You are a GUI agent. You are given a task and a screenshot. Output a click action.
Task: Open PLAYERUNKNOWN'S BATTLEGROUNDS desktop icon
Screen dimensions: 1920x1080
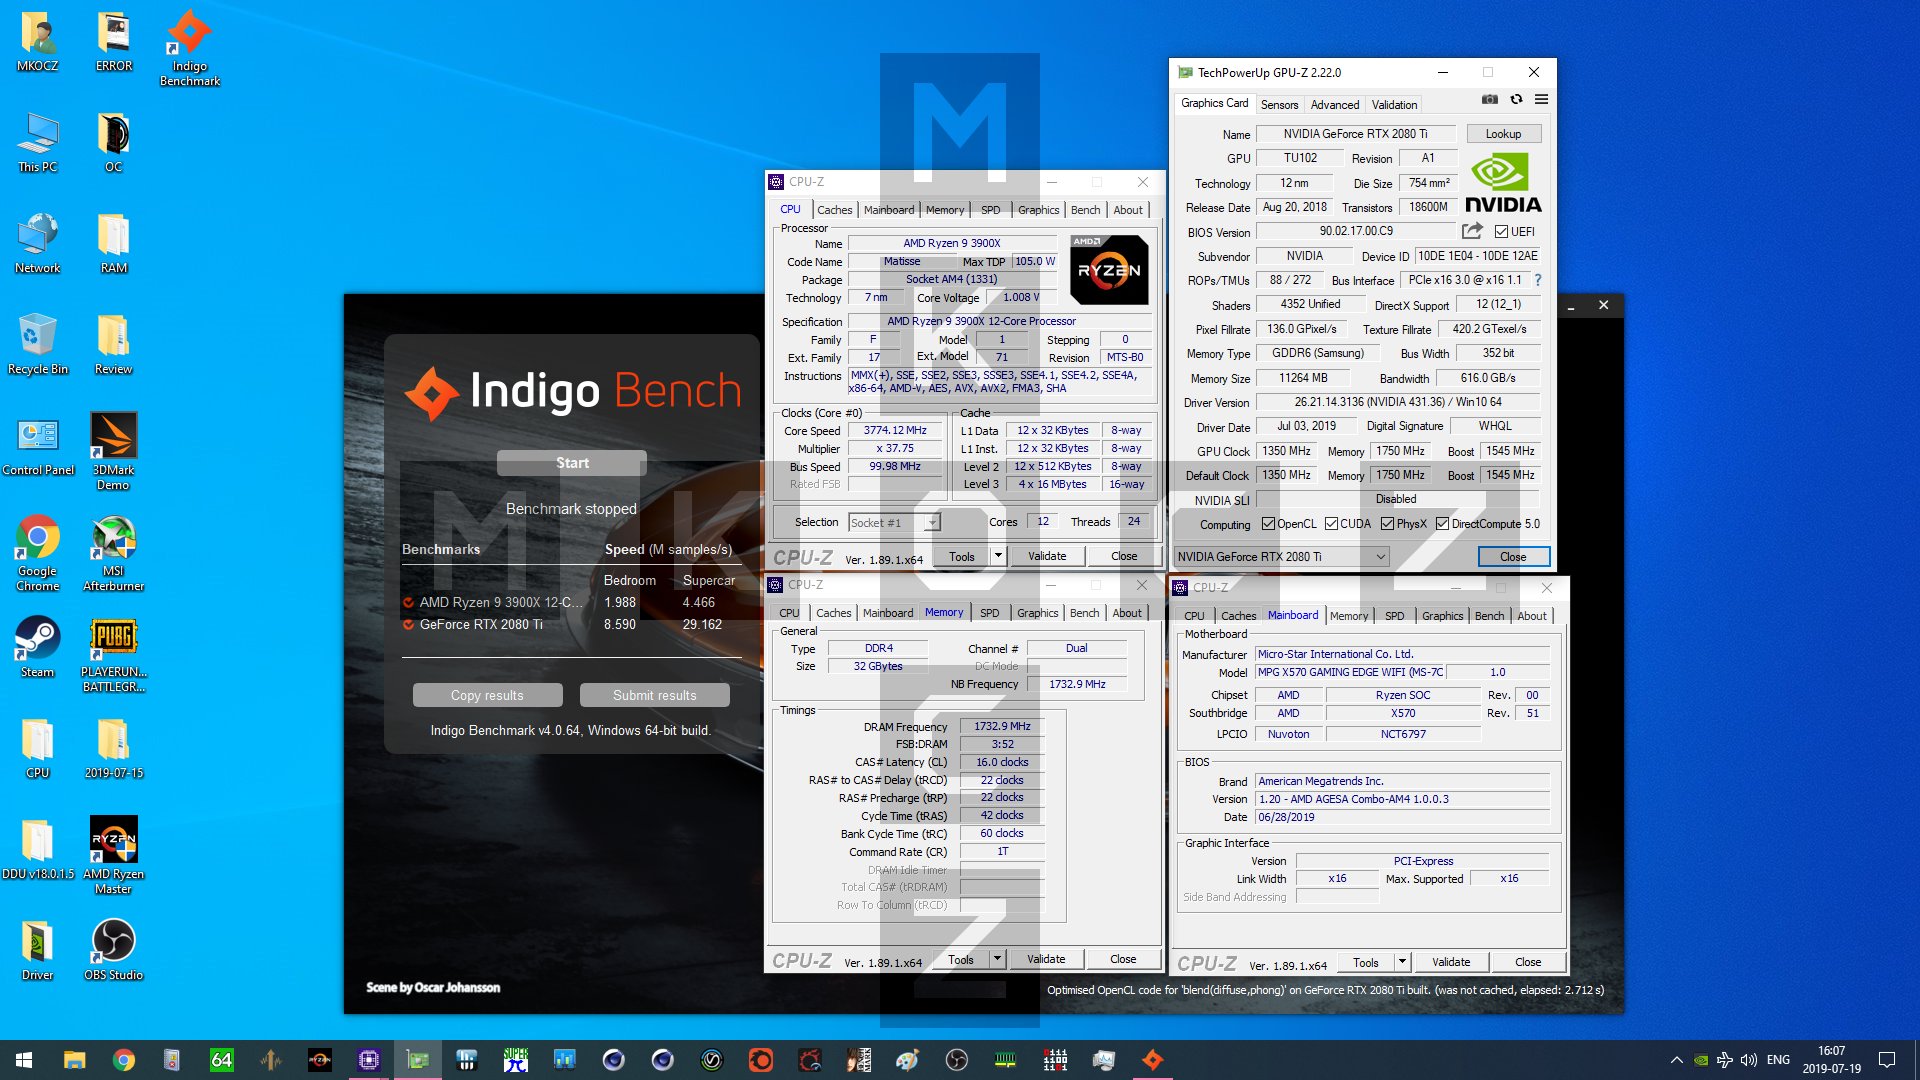(x=114, y=654)
